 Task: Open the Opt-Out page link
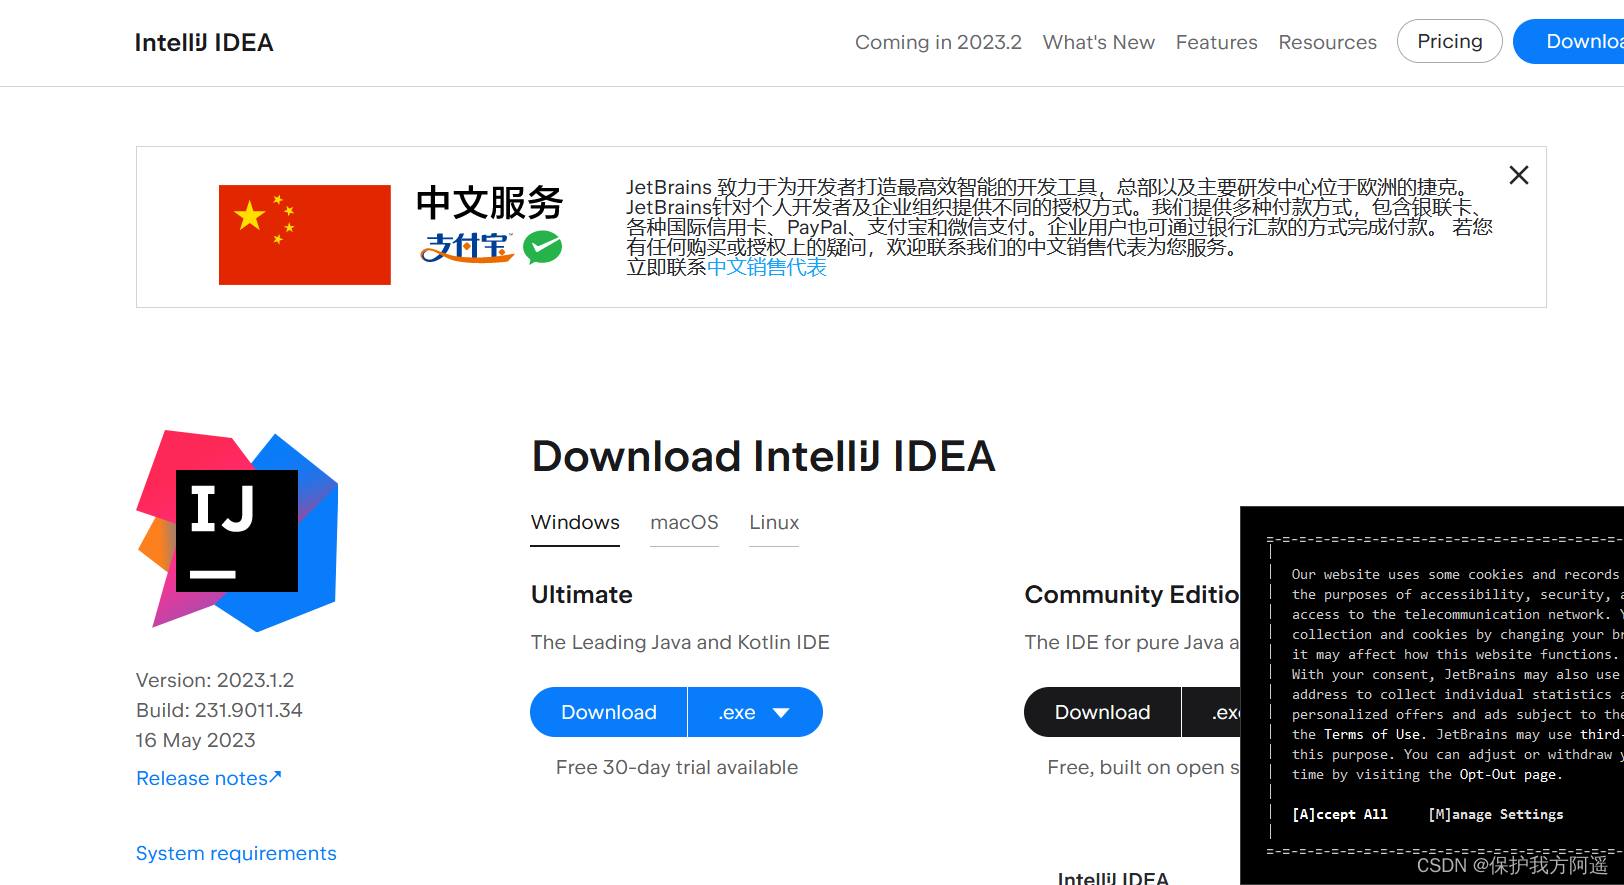1507,775
